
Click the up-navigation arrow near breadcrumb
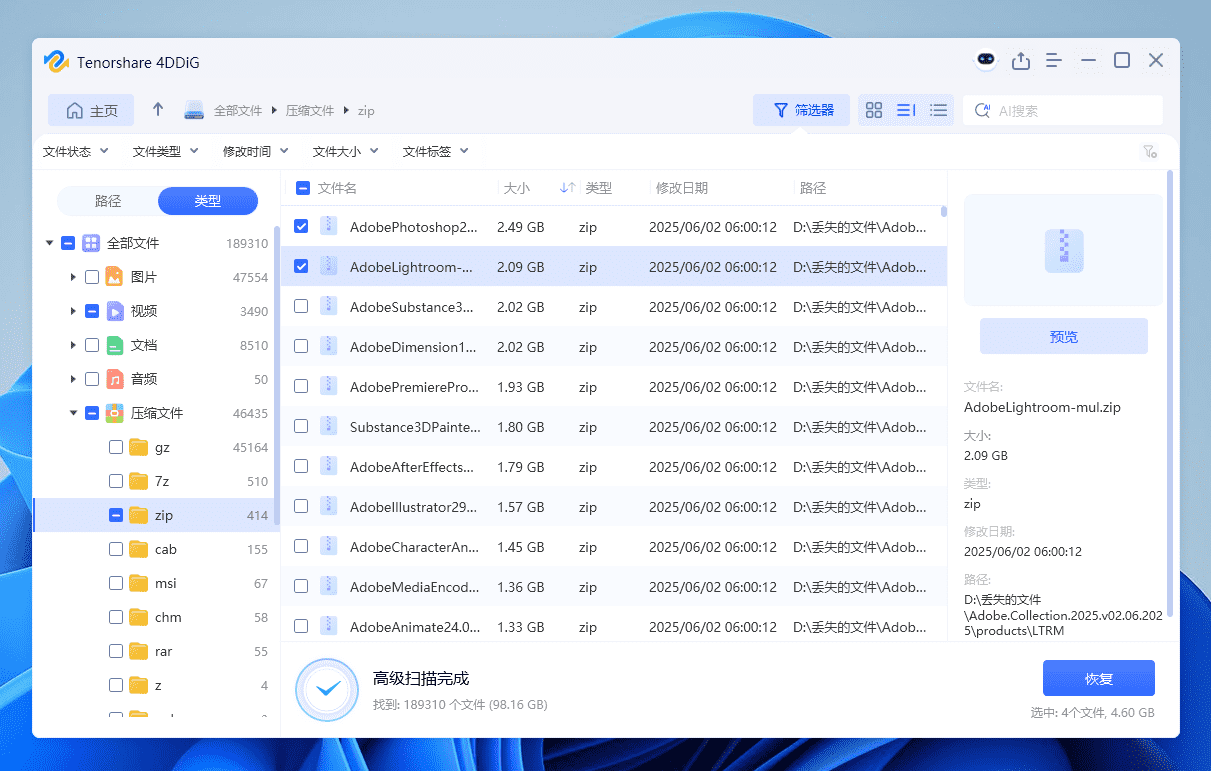click(x=157, y=110)
